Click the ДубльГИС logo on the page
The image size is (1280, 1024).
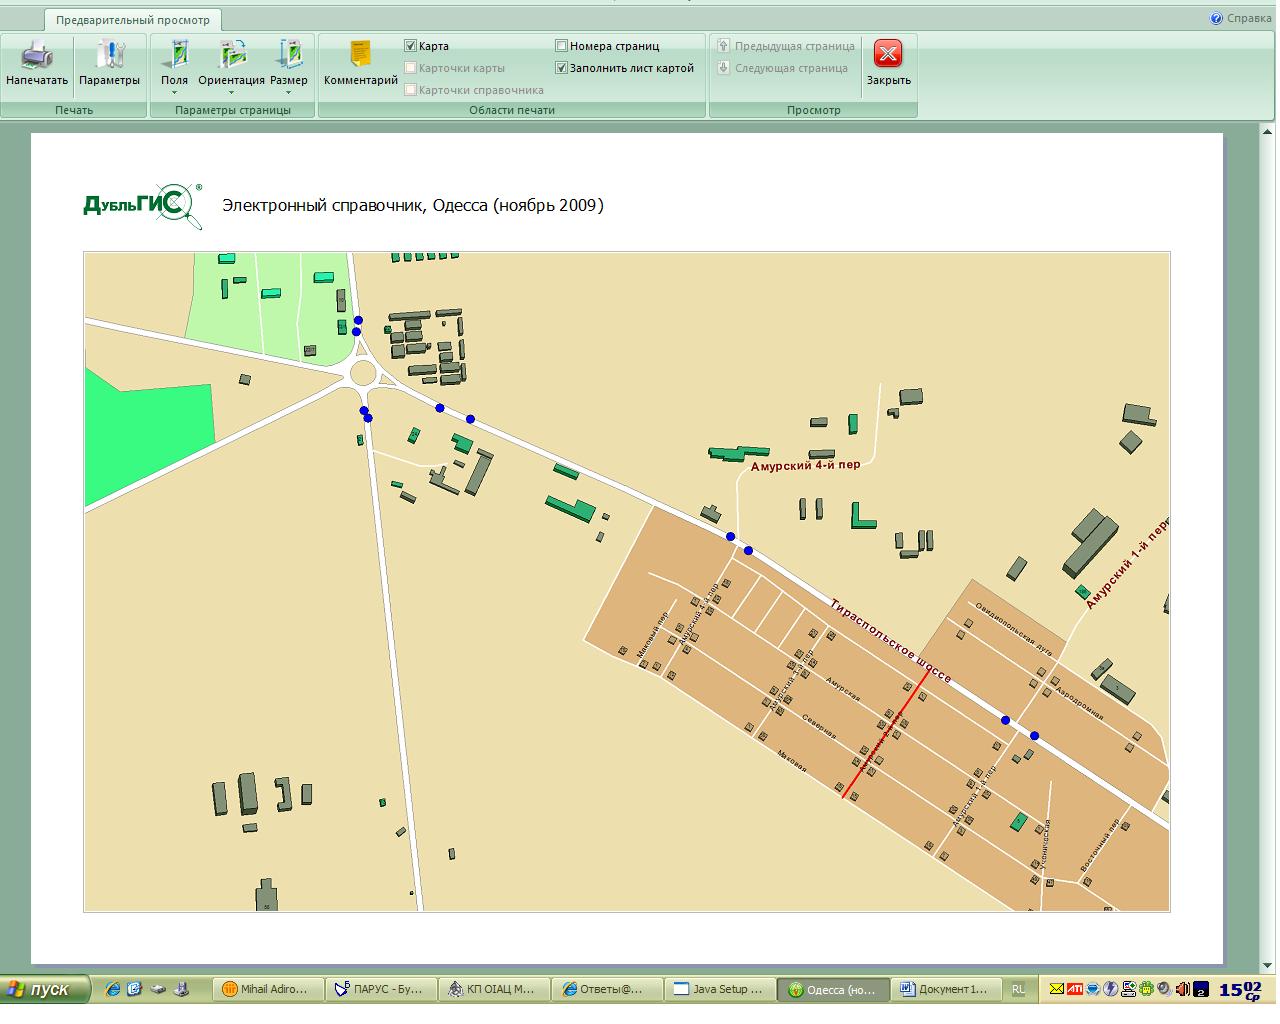coord(143,205)
